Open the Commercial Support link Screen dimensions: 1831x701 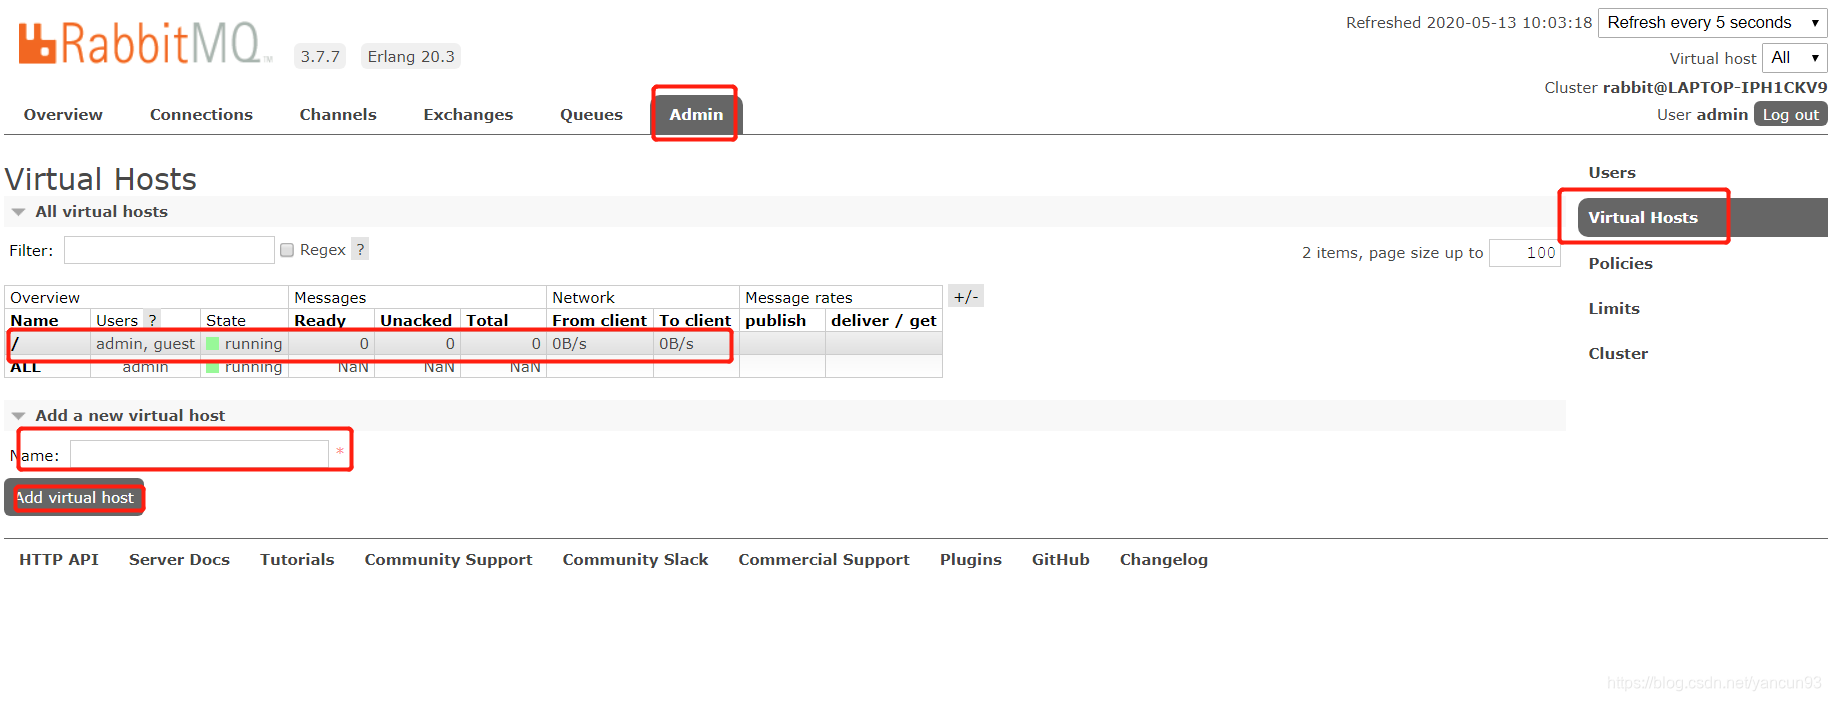[x=824, y=559]
